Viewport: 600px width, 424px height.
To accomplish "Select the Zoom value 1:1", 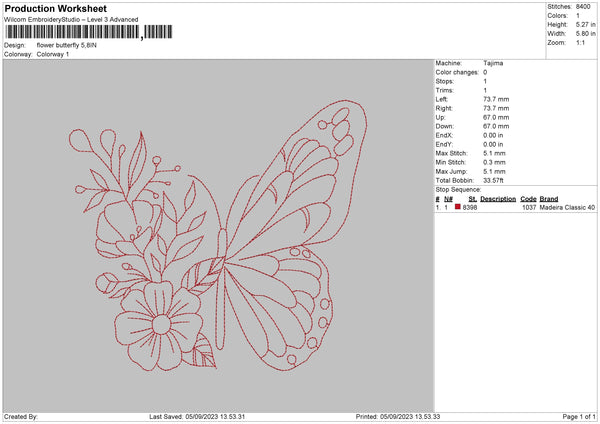I will (580, 43).
